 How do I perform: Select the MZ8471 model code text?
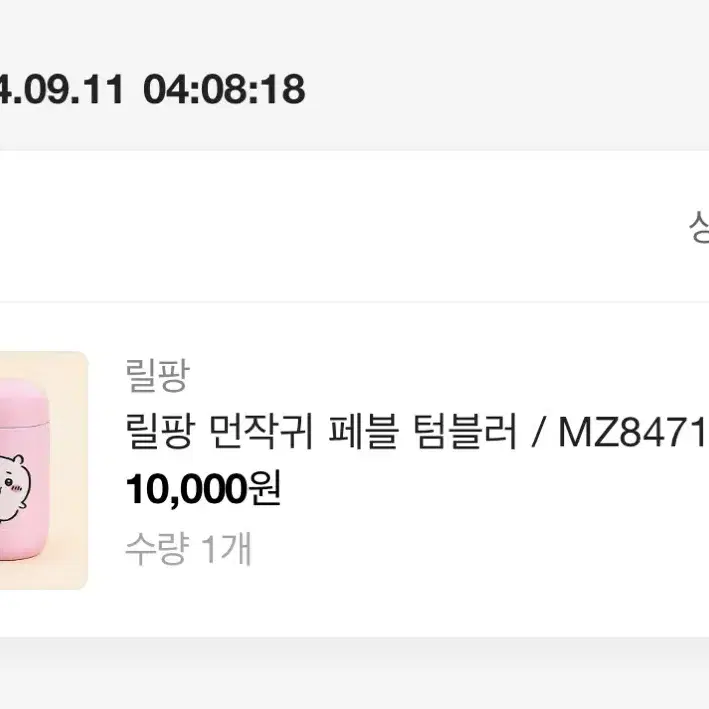[x=633, y=432]
